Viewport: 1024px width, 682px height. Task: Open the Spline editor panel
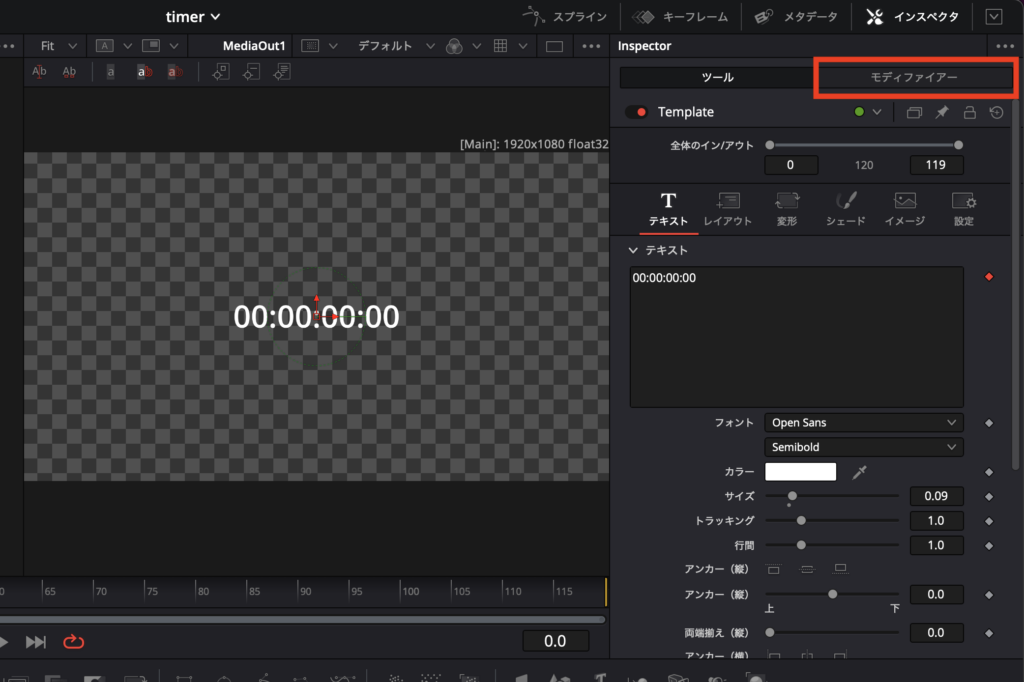point(565,17)
